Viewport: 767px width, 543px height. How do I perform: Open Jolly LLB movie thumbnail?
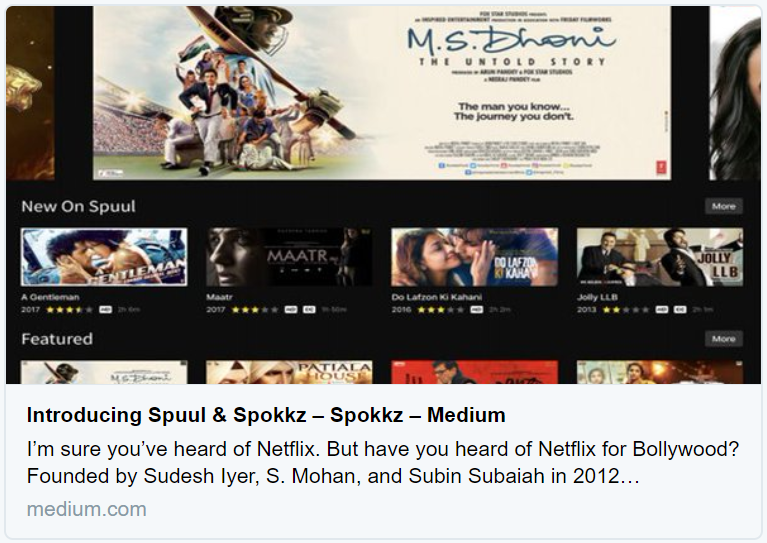[659, 257]
